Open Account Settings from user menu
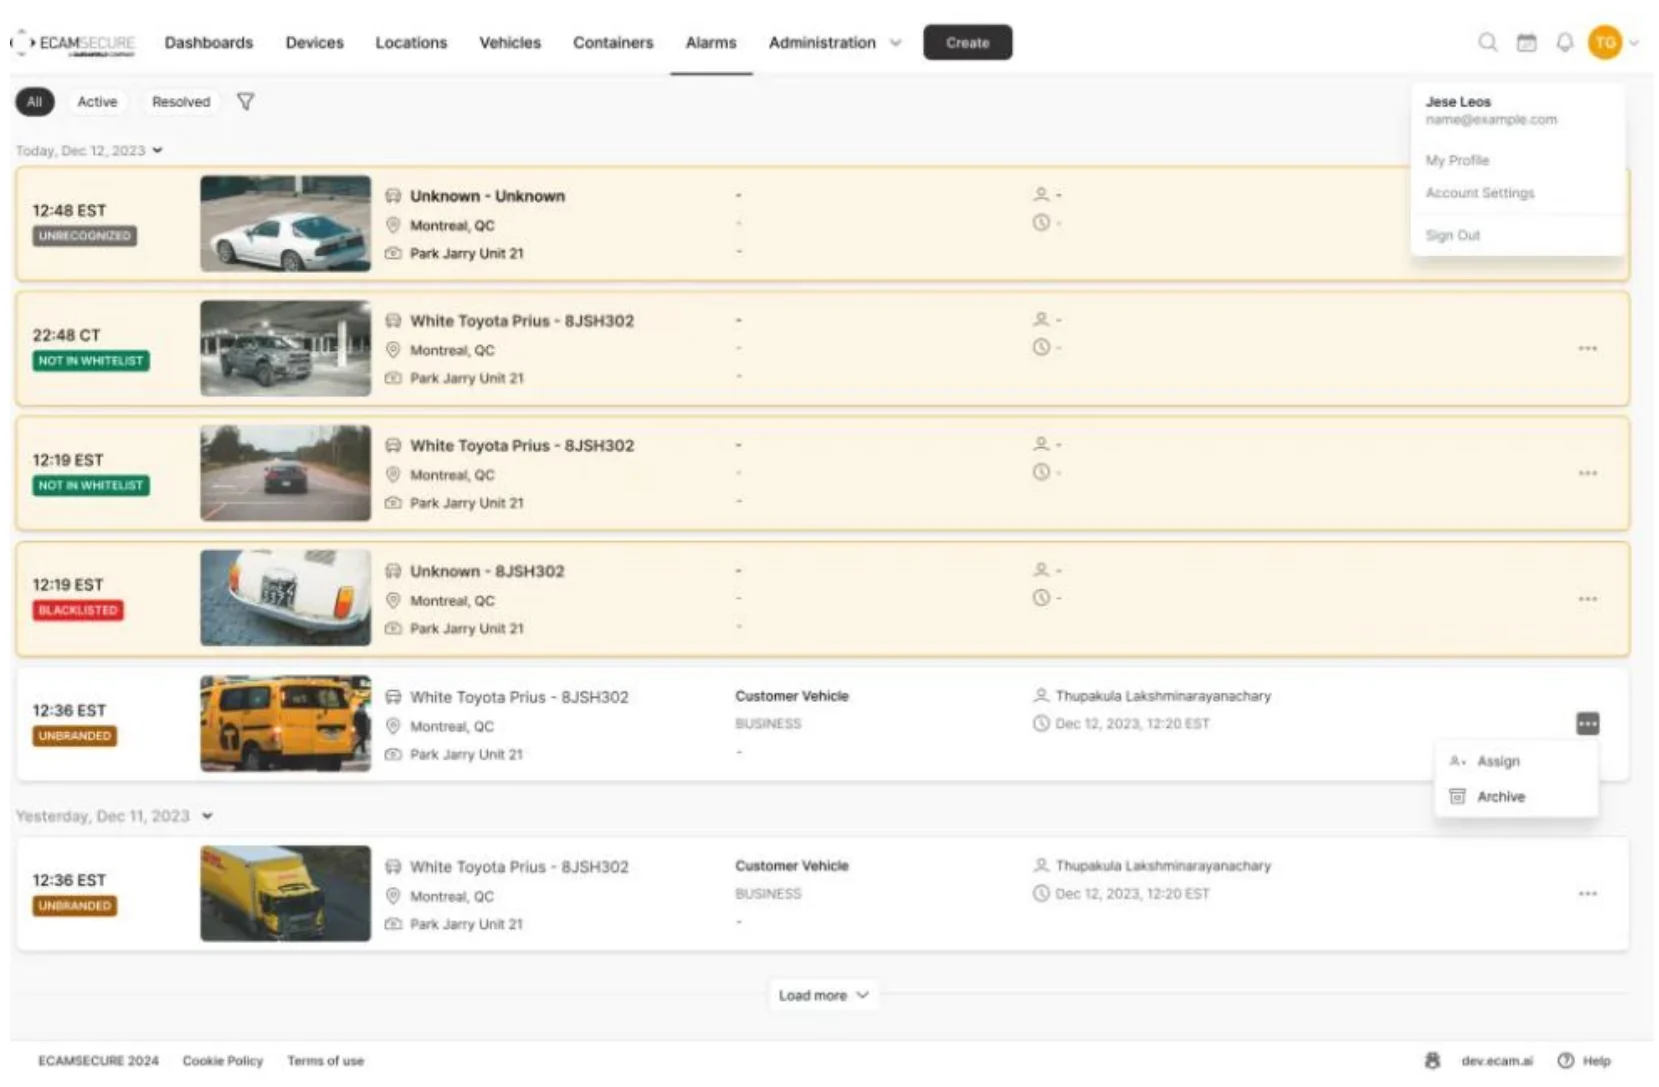Viewport: 1659px width, 1087px height. pyautogui.click(x=1479, y=193)
